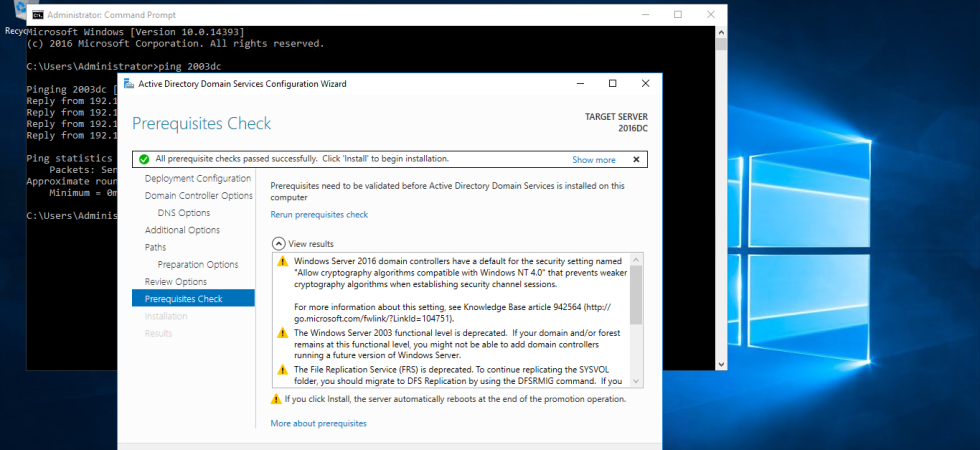This screenshot has height=450, width=980.
Task: Click warning icon beside automatic reboot notice
Action: coord(276,399)
